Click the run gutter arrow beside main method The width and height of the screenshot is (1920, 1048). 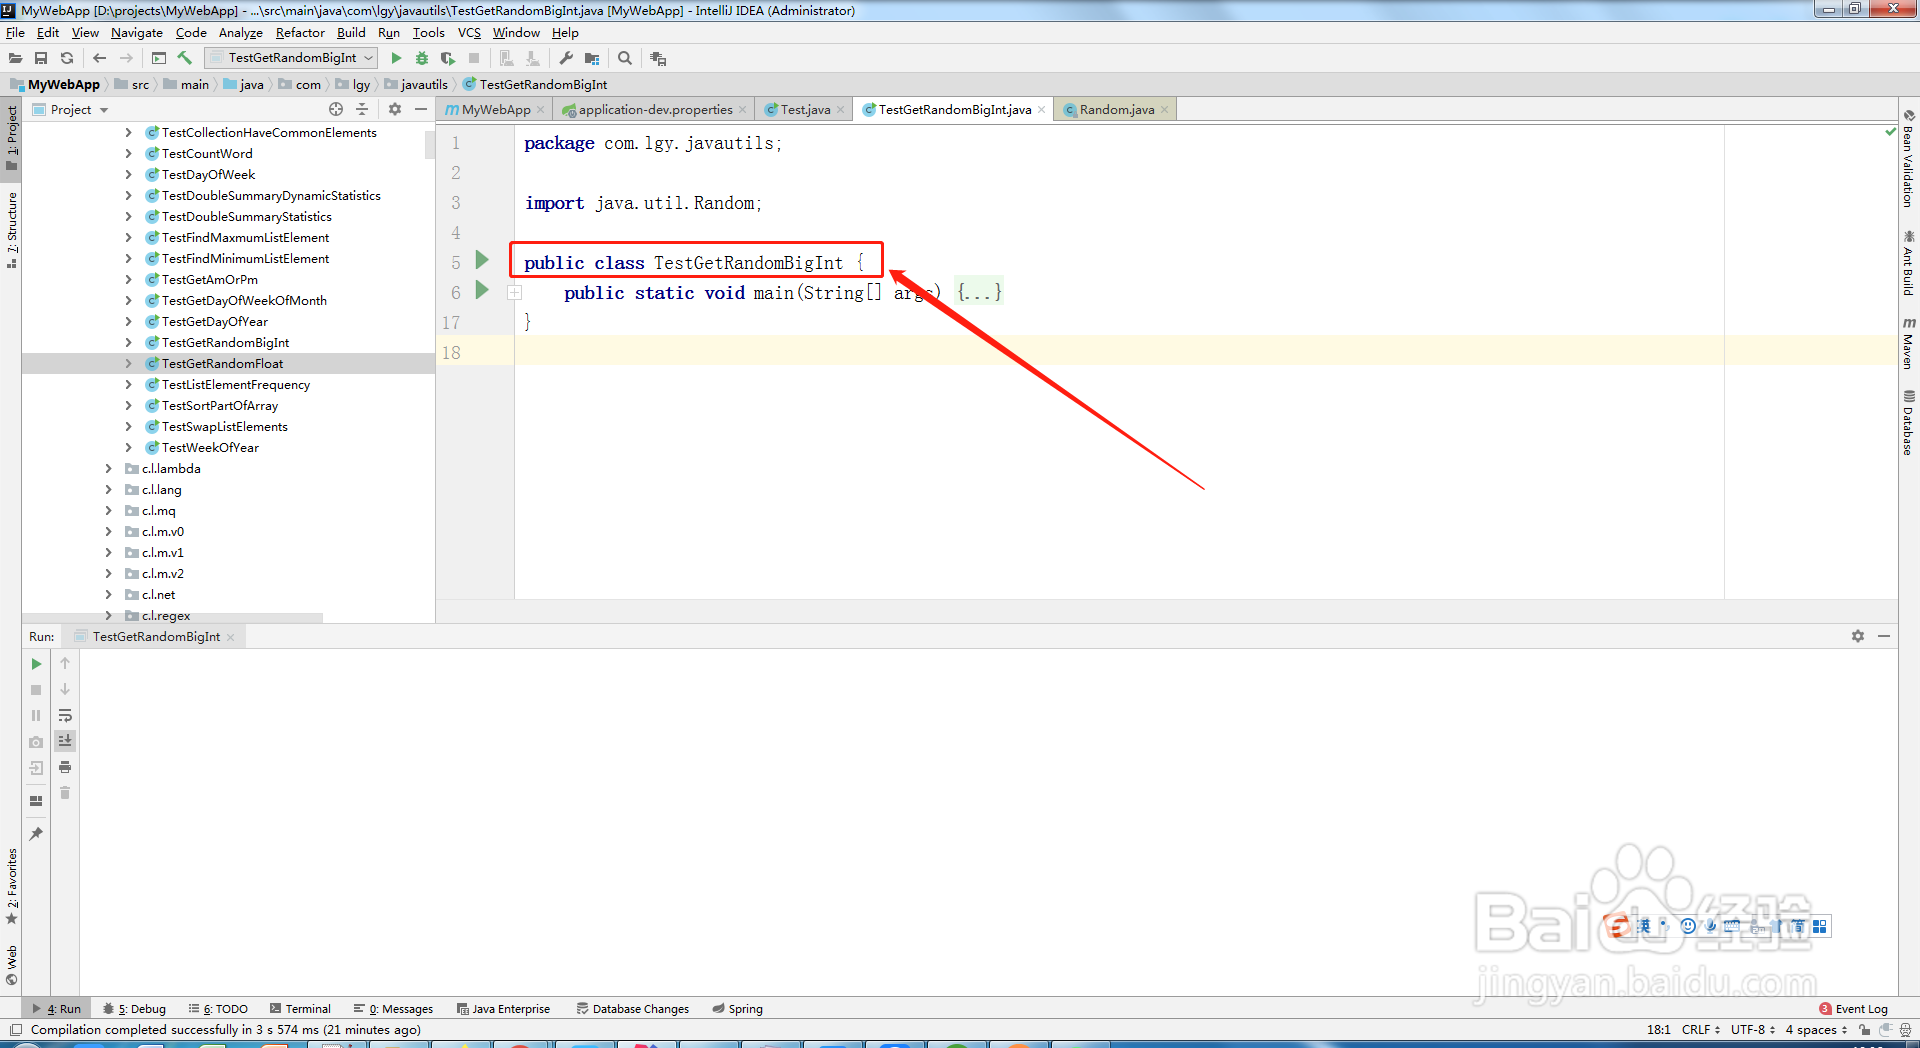click(482, 291)
